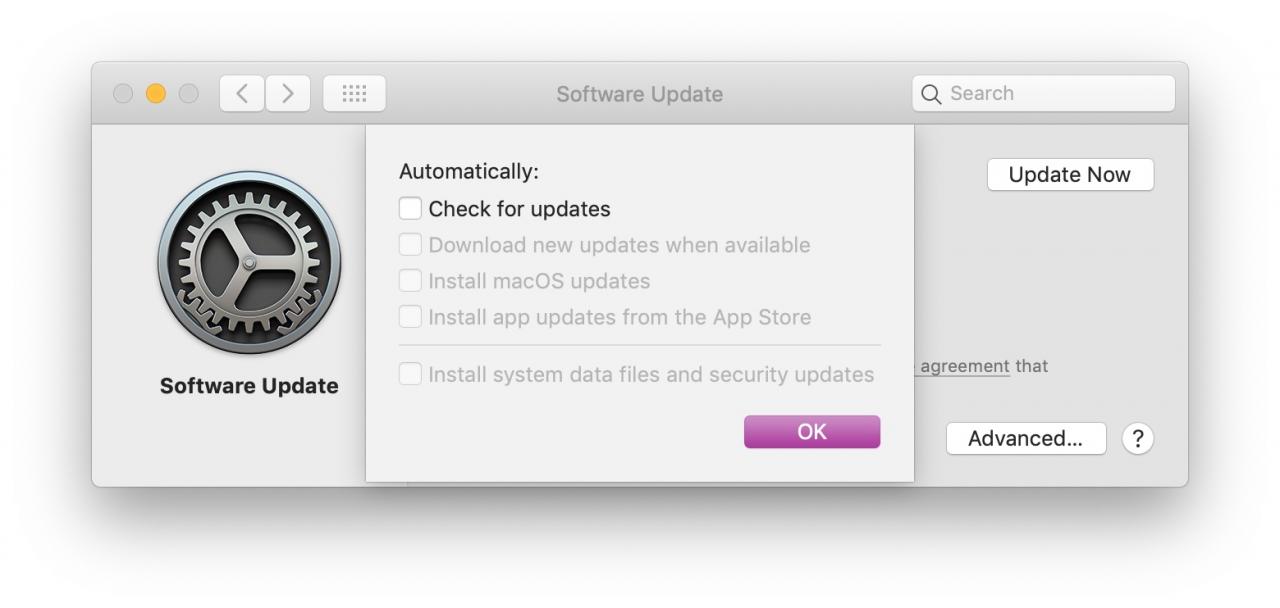Screen dimensions: 1280x608
Task: Click the Software Update gear icon
Action: [249, 262]
